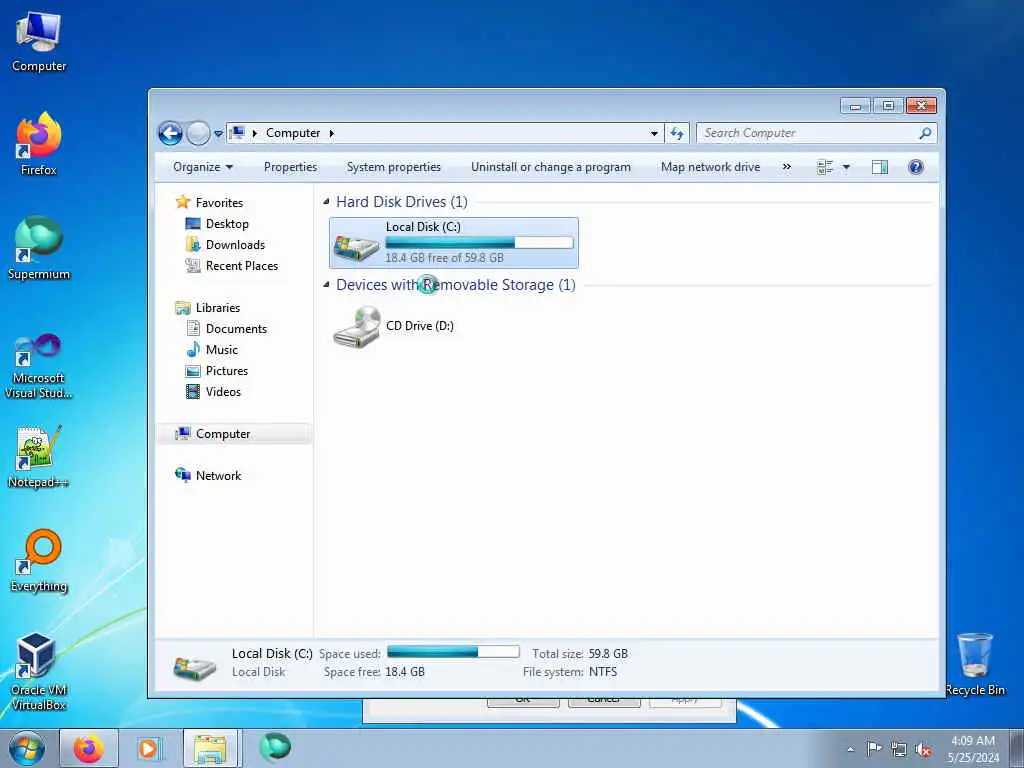The image size is (1024, 768).
Task: Select Network in navigation pane
Action: [x=218, y=475]
